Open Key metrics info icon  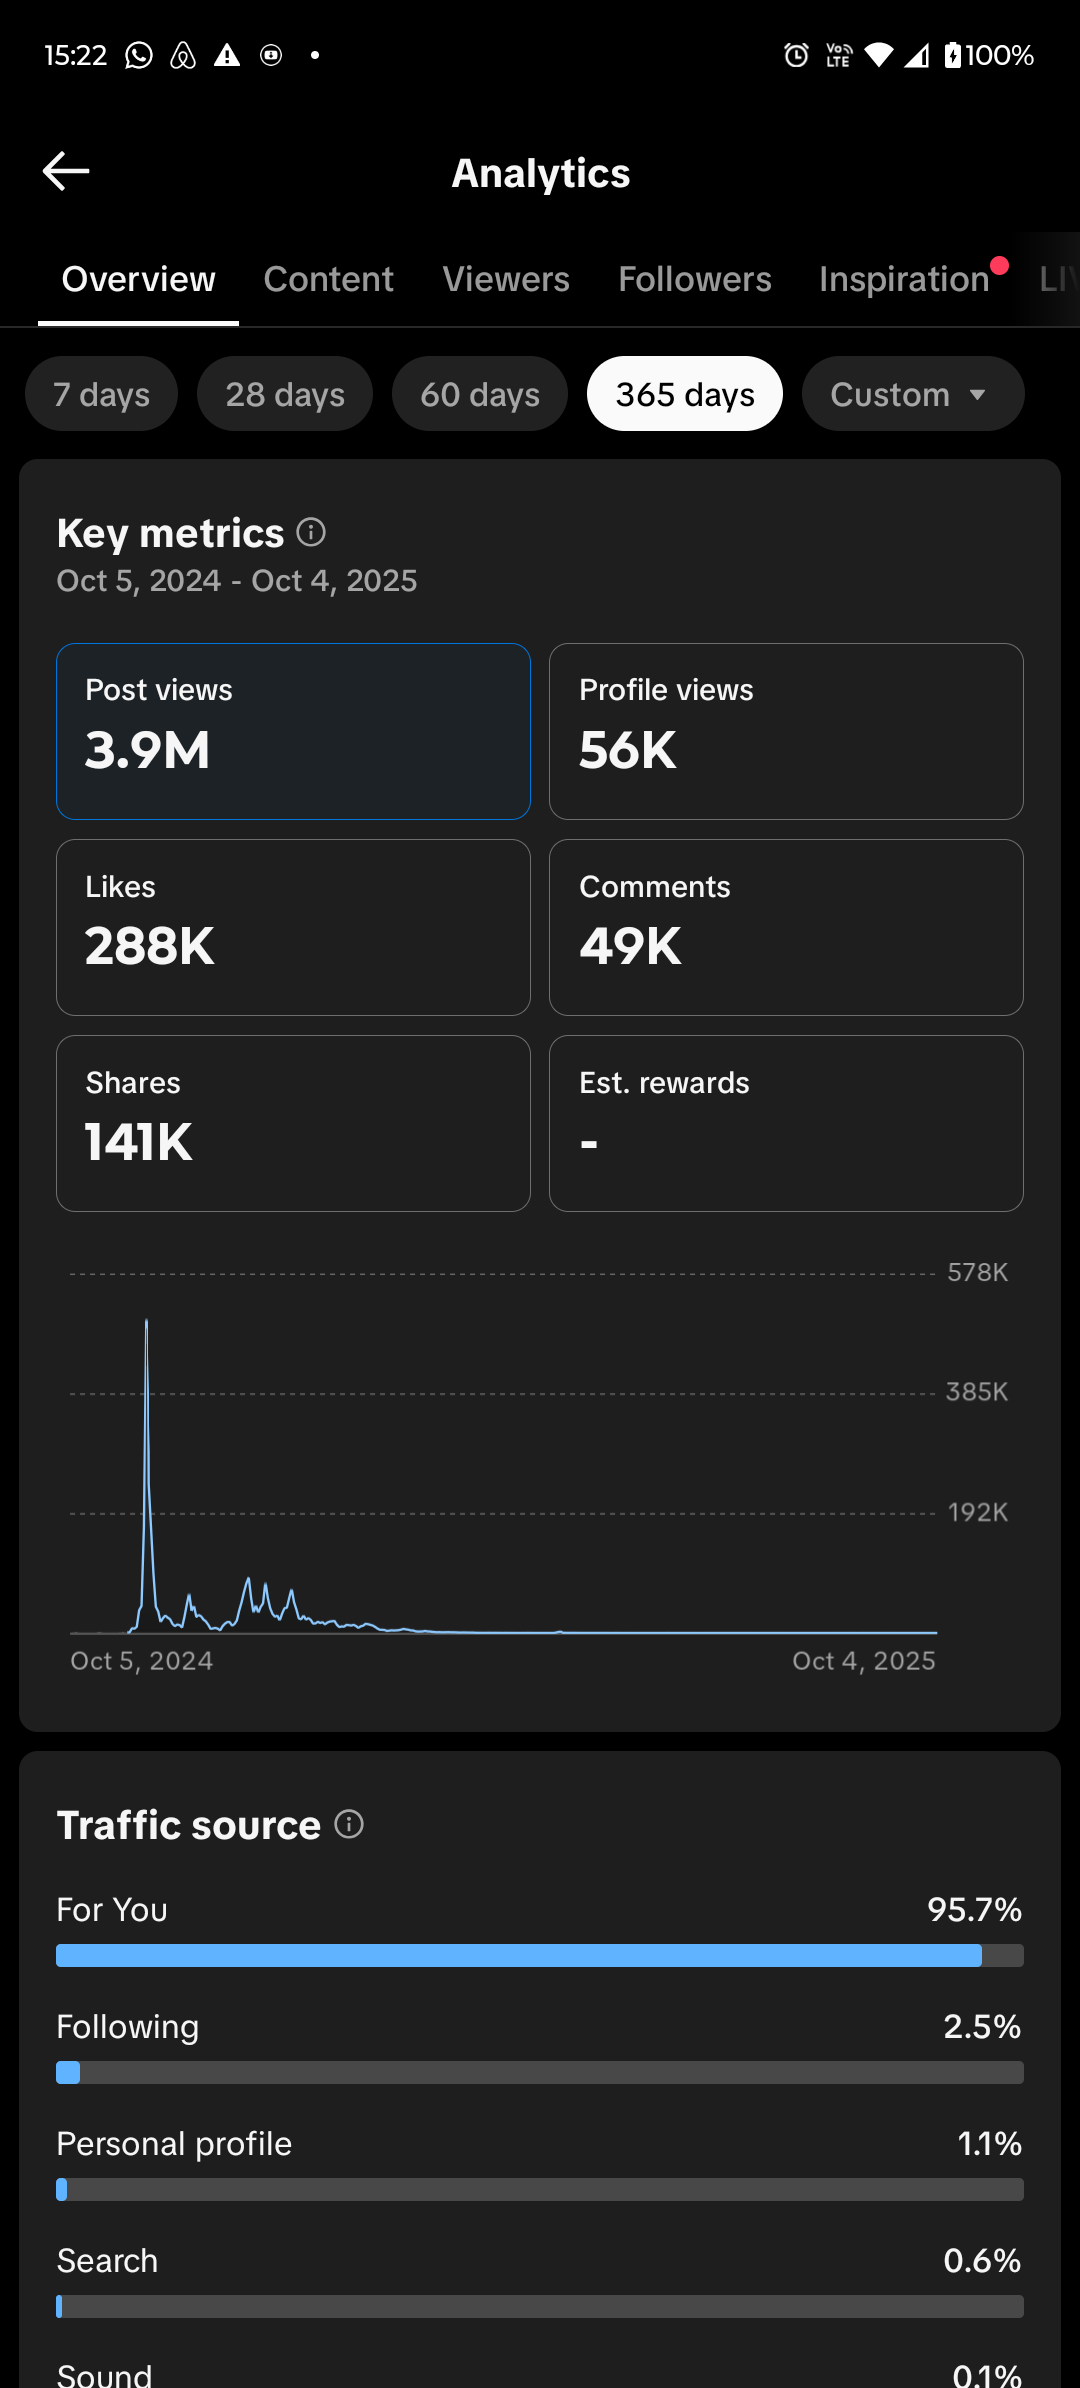[x=311, y=533]
